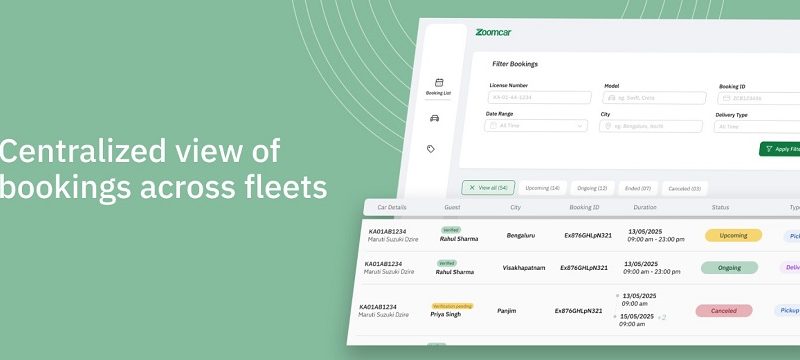Click the tag icon in sidebar
Screen dimensions: 800x360
tap(431, 149)
